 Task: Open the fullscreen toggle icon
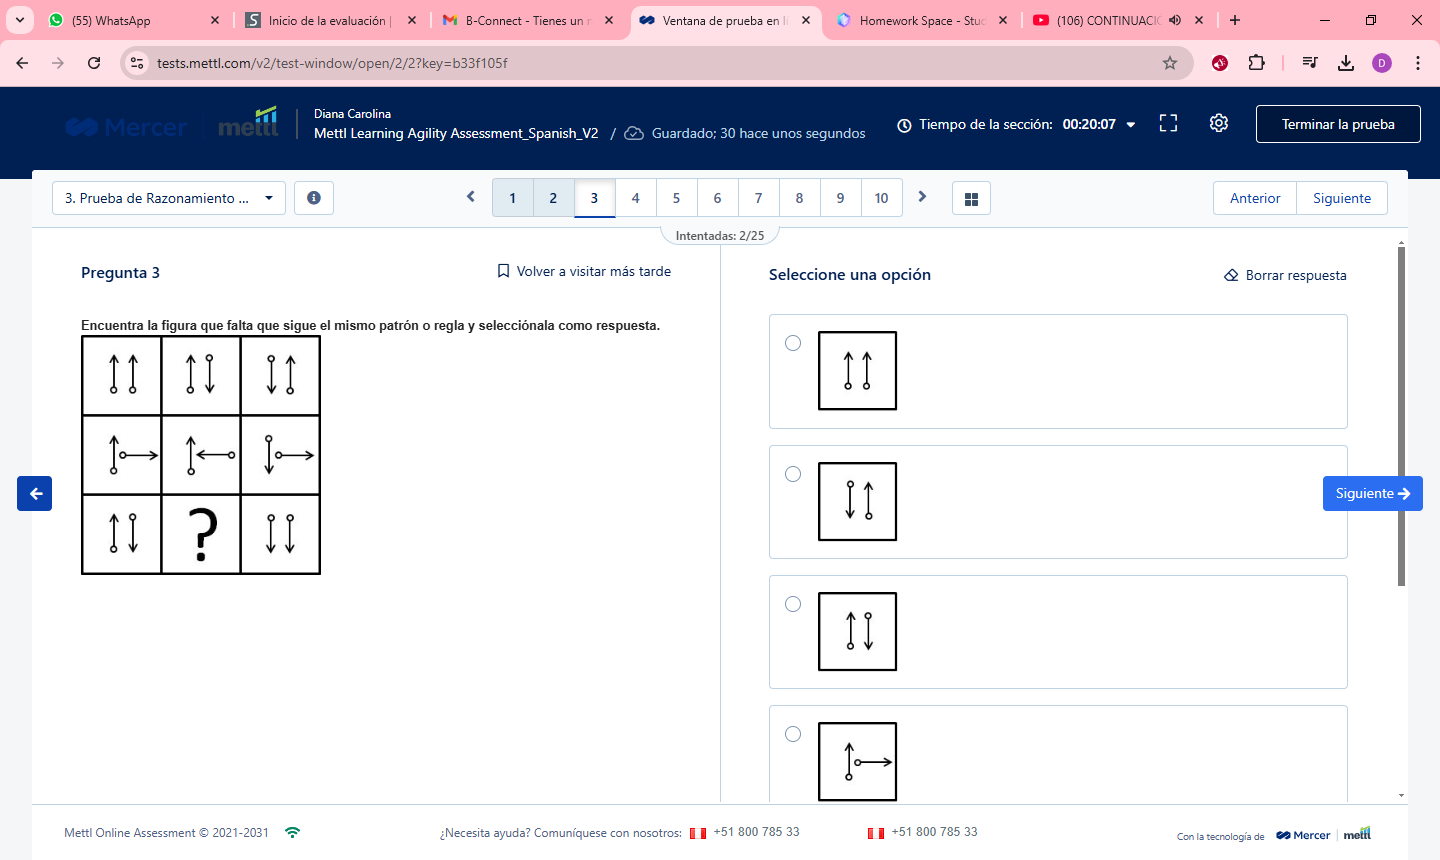[x=1168, y=123]
